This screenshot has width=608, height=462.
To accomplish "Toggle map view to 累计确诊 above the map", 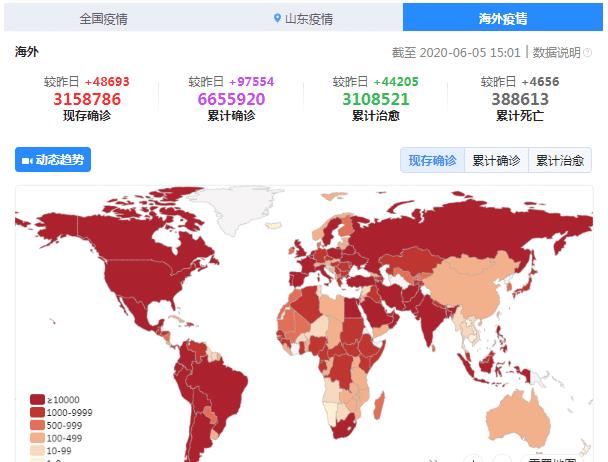I will tap(496, 160).
